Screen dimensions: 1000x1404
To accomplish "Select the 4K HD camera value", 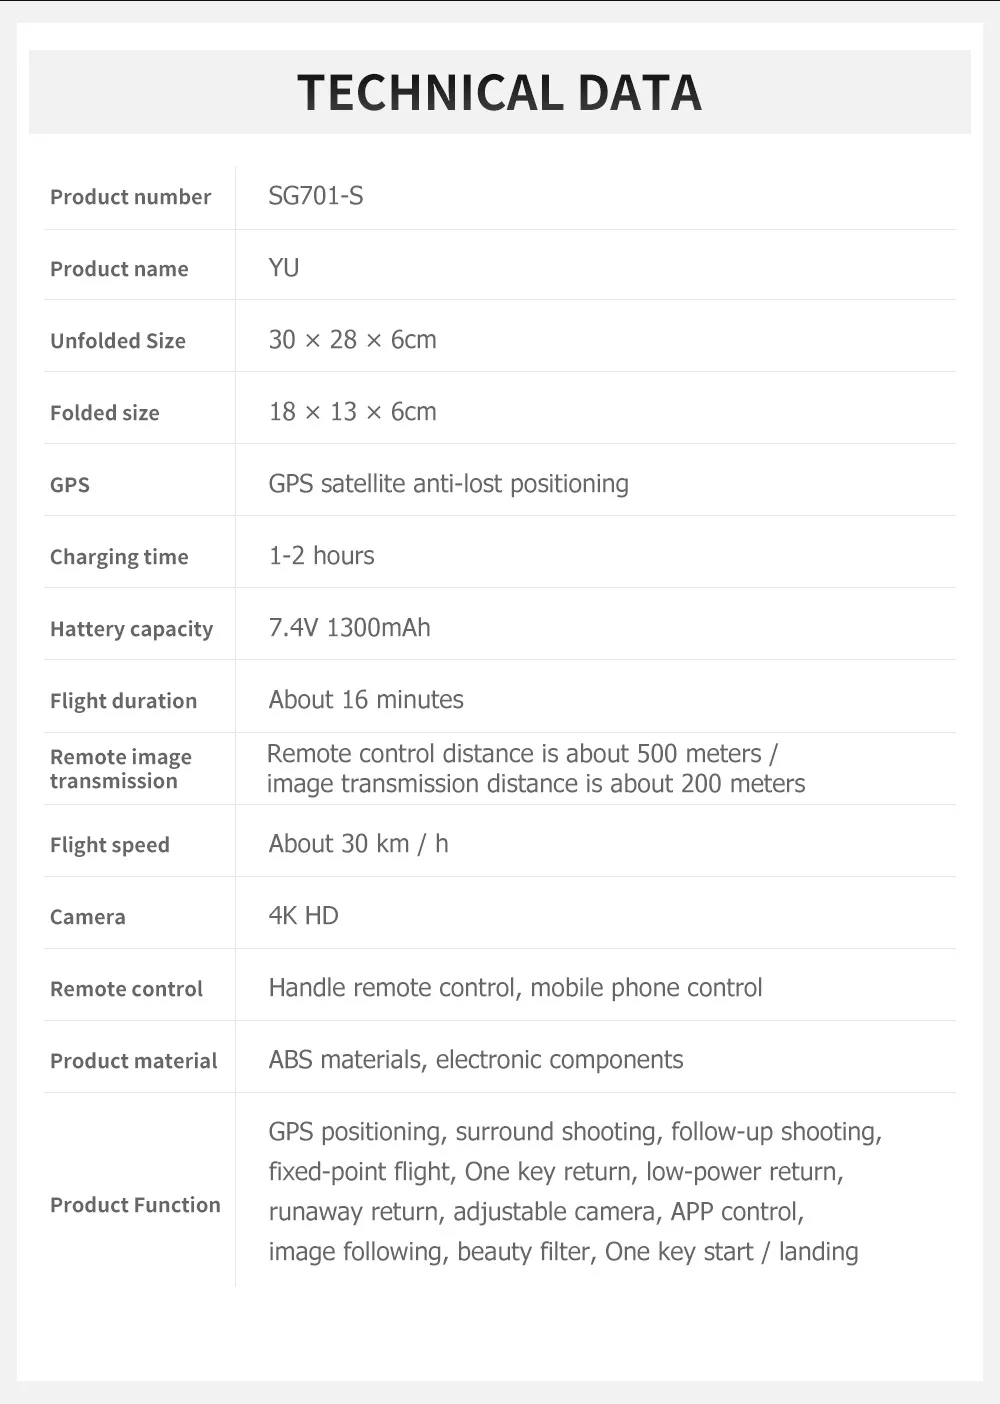I will click(x=303, y=916).
